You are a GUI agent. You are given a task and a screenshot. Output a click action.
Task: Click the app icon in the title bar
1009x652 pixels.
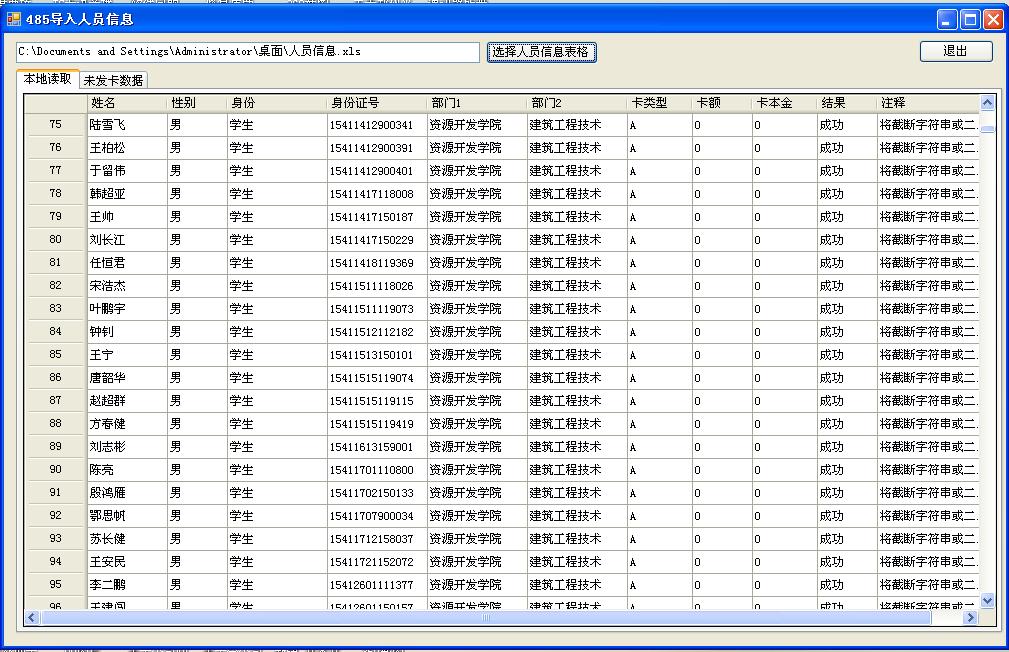[14, 19]
